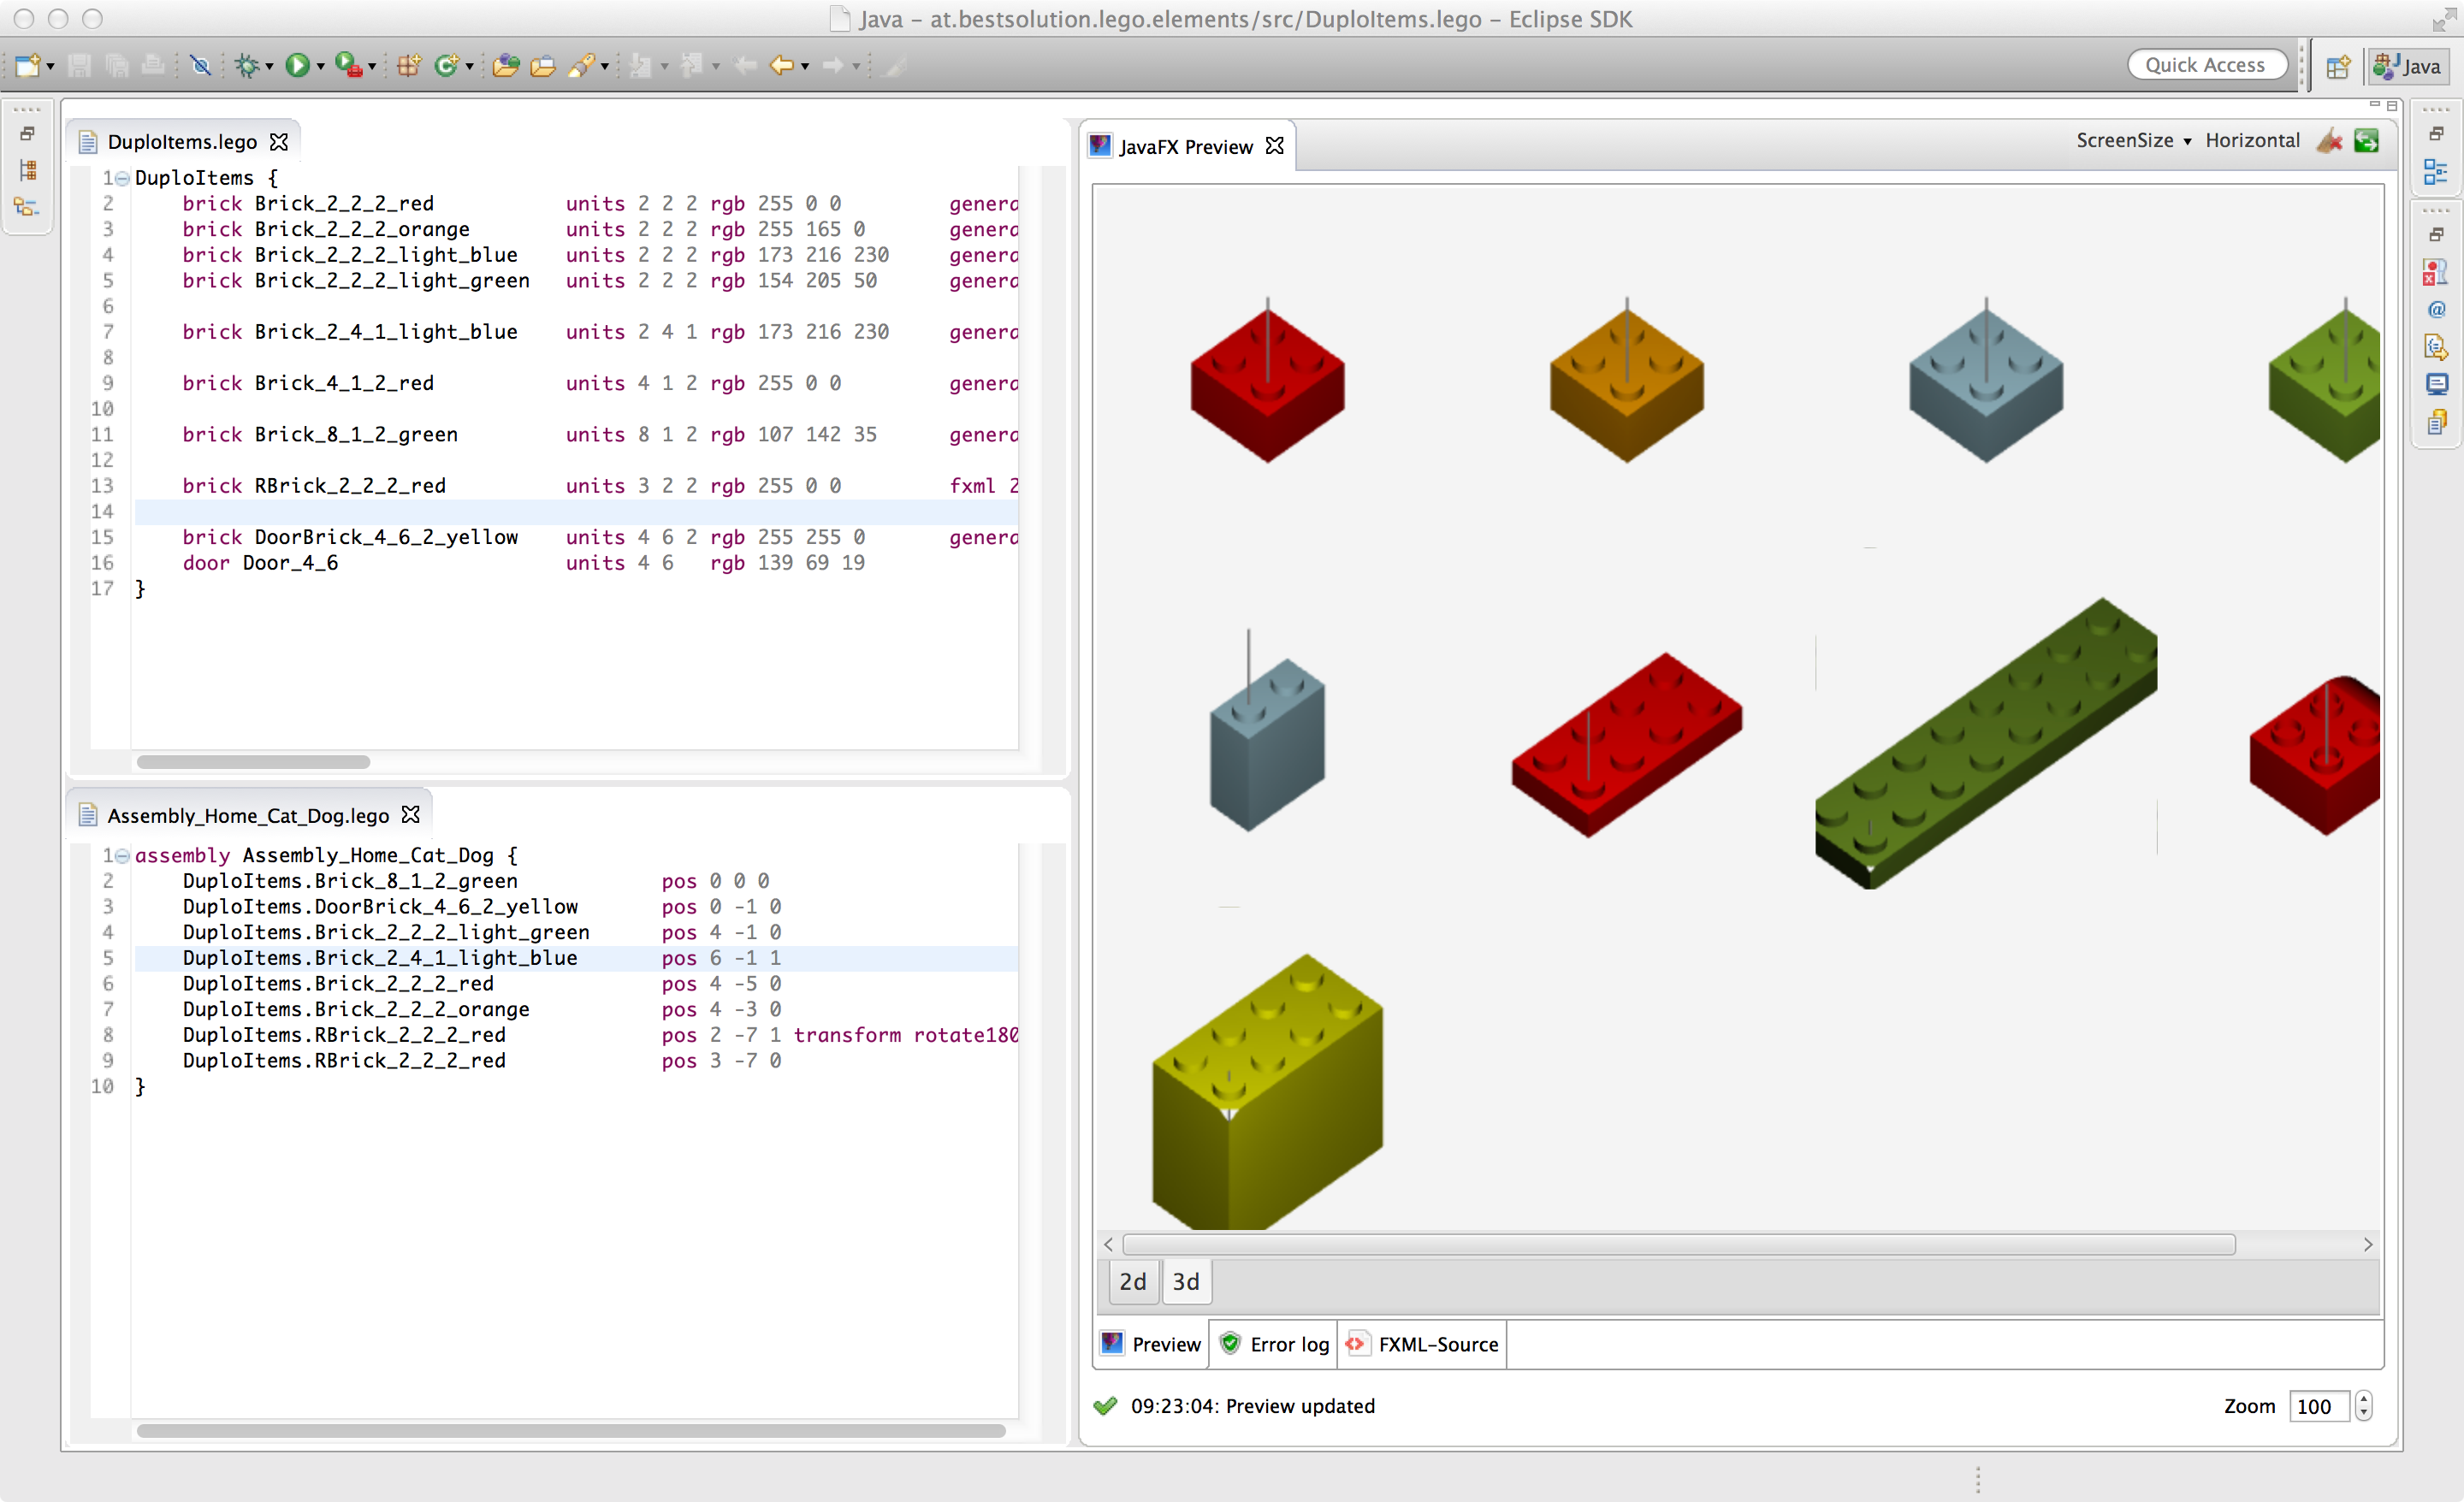Create a new Java project with grid icon
Screen dimensions: 2464x1502
tap(408, 65)
